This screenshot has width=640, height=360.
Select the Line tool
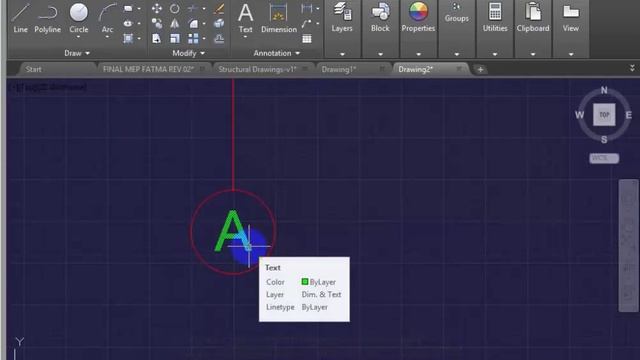coord(20,18)
